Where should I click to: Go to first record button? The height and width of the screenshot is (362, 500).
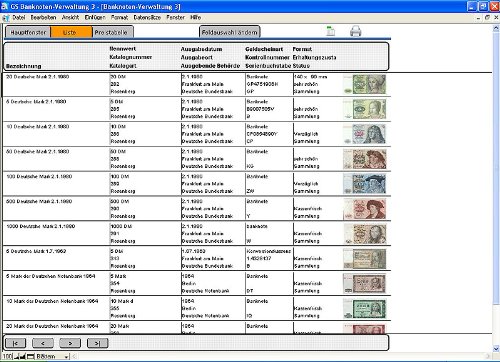[x=15, y=343]
